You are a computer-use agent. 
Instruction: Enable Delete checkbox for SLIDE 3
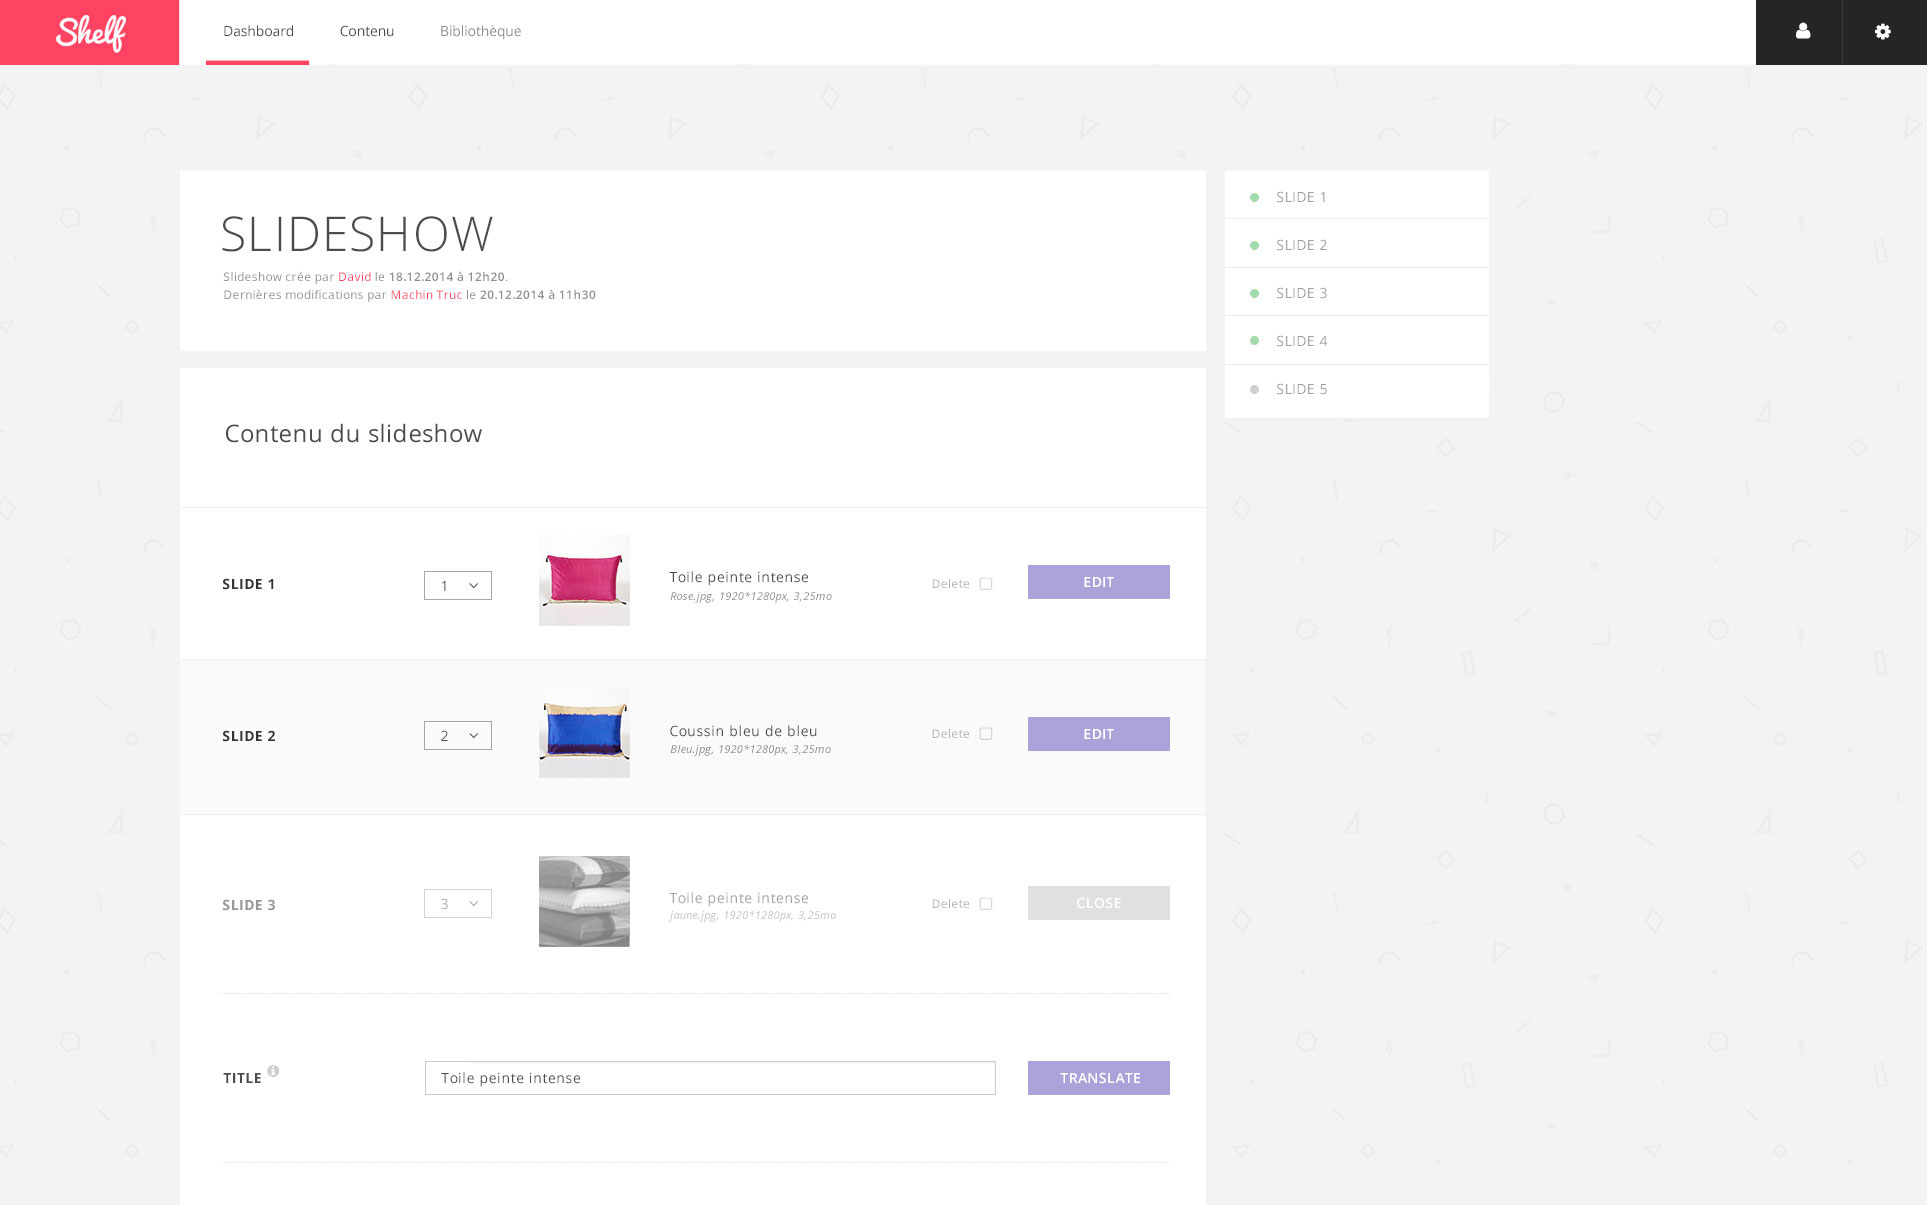pyautogui.click(x=986, y=904)
